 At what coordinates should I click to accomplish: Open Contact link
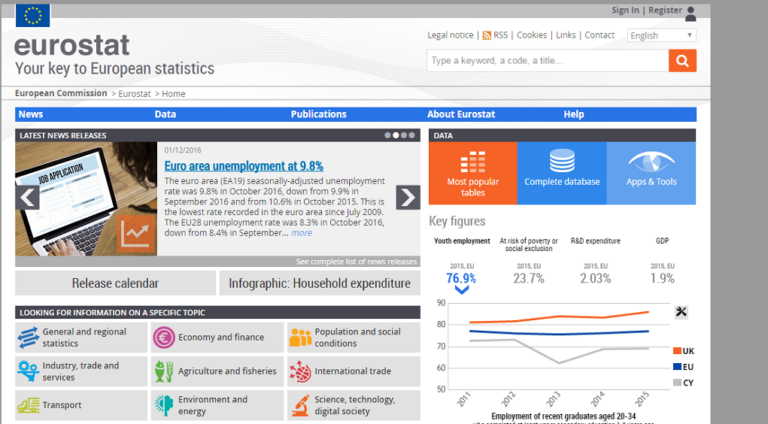pos(600,35)
